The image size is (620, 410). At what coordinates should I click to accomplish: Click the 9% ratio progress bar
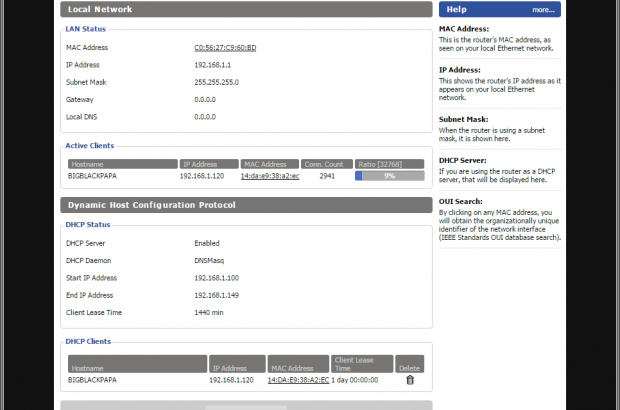[389, 175]
